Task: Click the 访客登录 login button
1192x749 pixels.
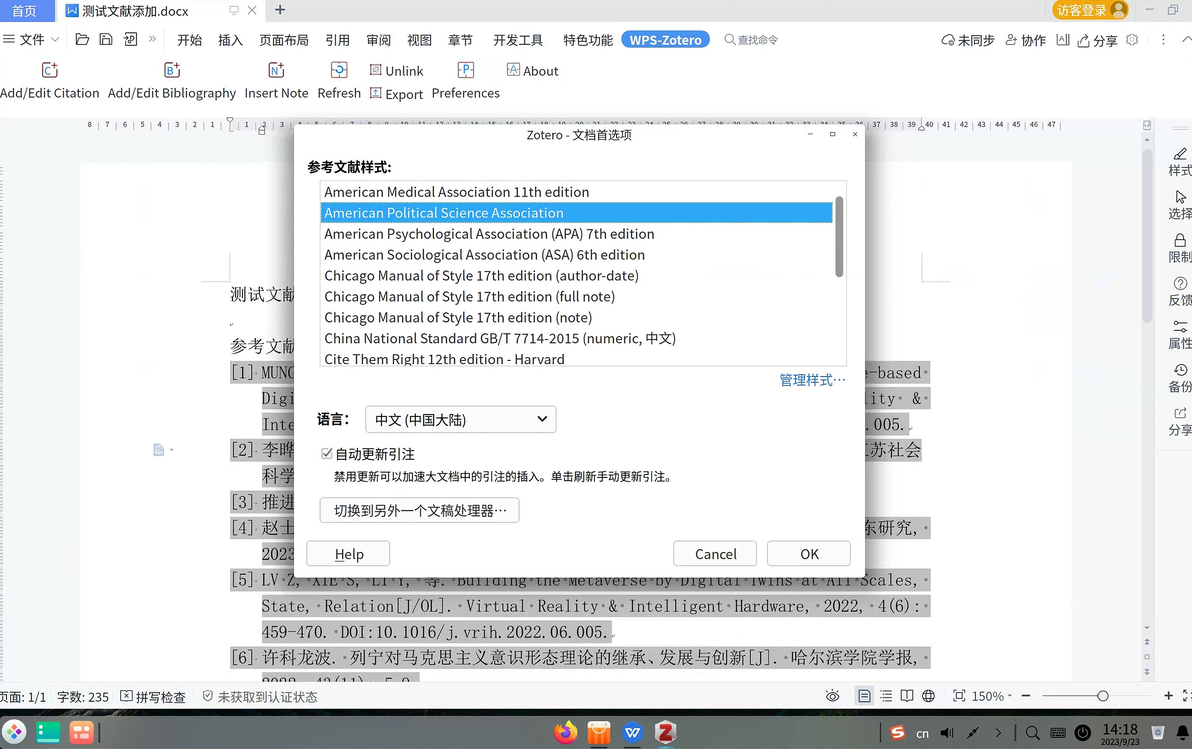Action: point(1090,10)
